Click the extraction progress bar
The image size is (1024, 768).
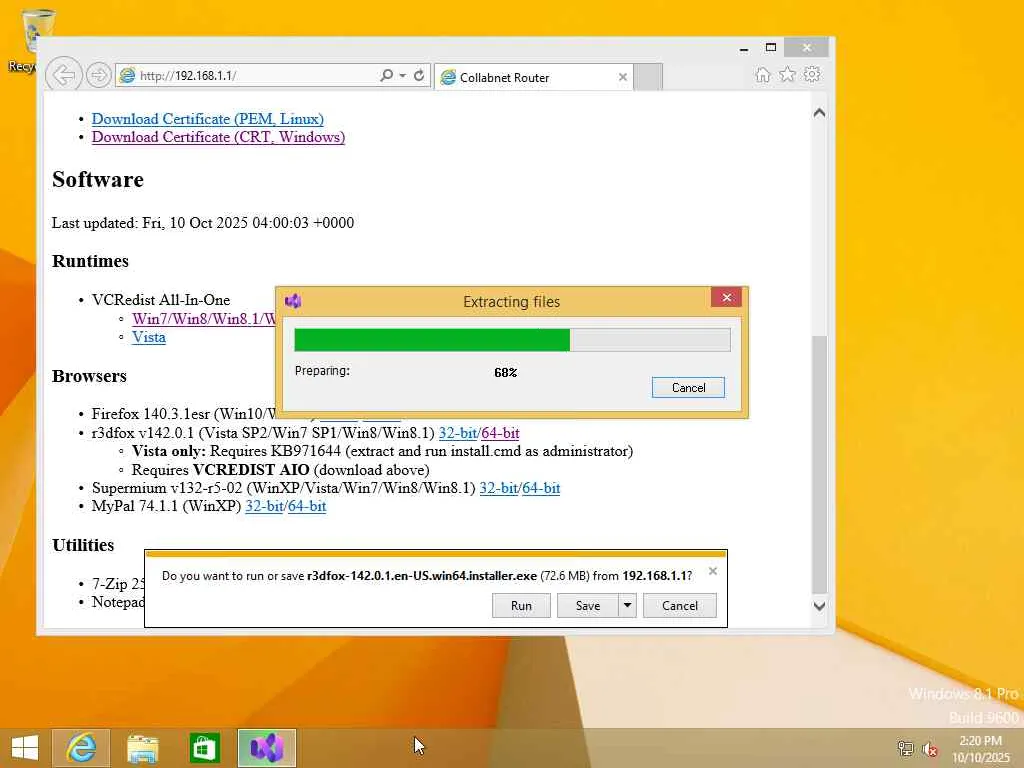pos(513,340)
